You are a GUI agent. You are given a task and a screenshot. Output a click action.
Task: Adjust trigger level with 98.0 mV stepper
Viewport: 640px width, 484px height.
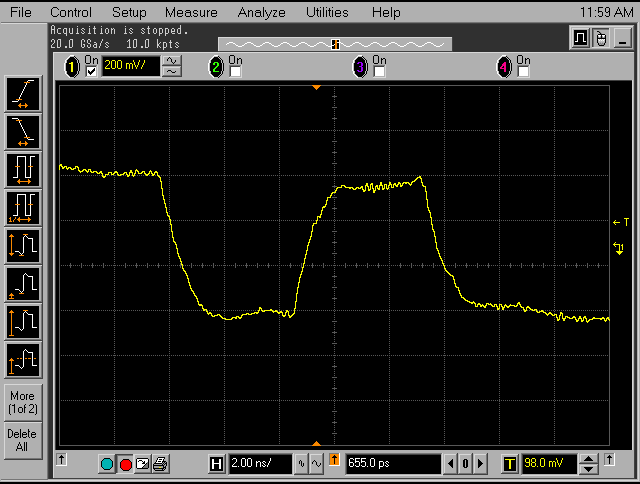[x=589, y=464]
